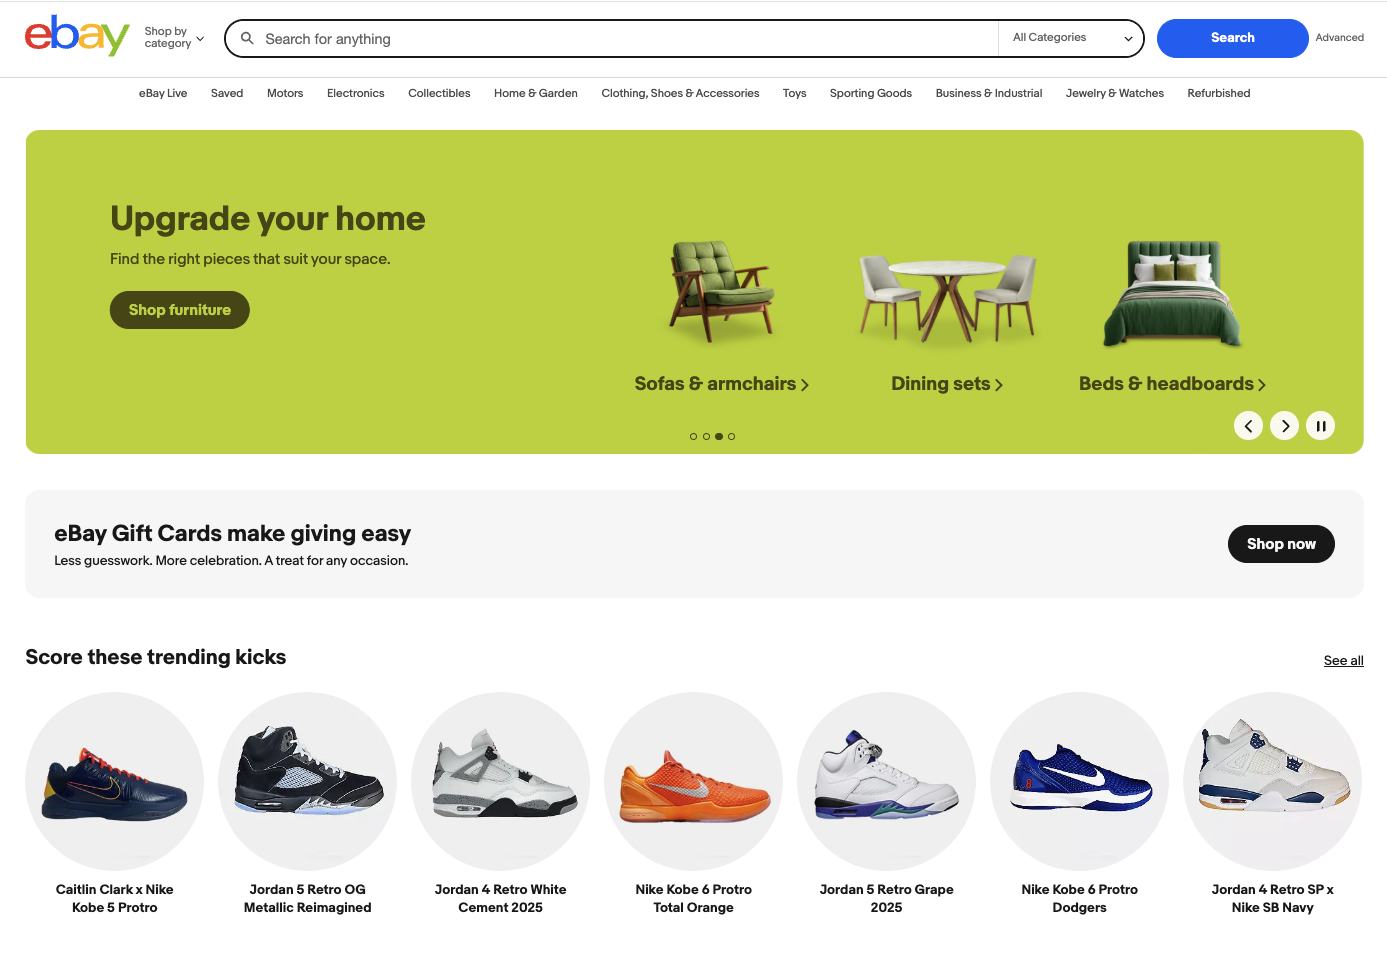
Task: Expand the All Categories dropdown
Action: [1071, 38]
